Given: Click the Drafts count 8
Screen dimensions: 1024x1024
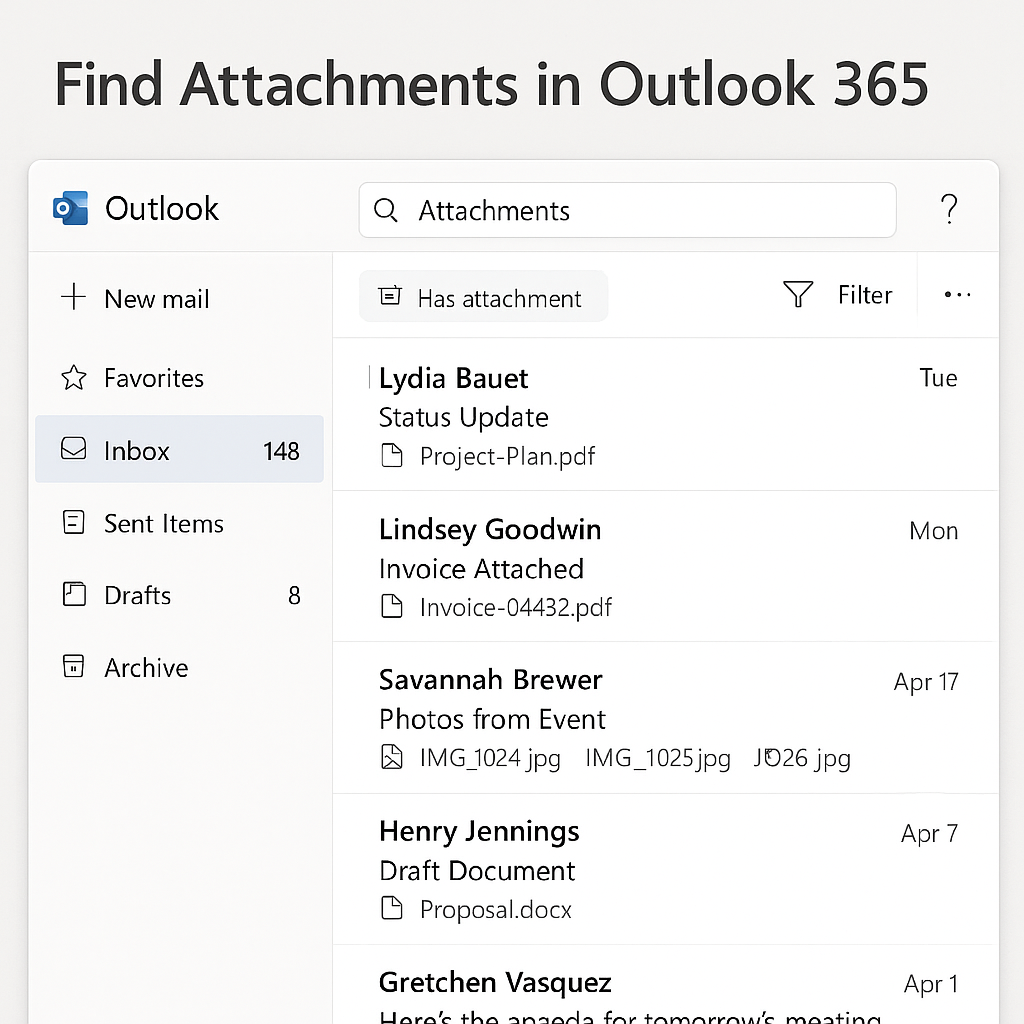Looking at the screenshot, I should pyautogui.click(x=295, y=596).
